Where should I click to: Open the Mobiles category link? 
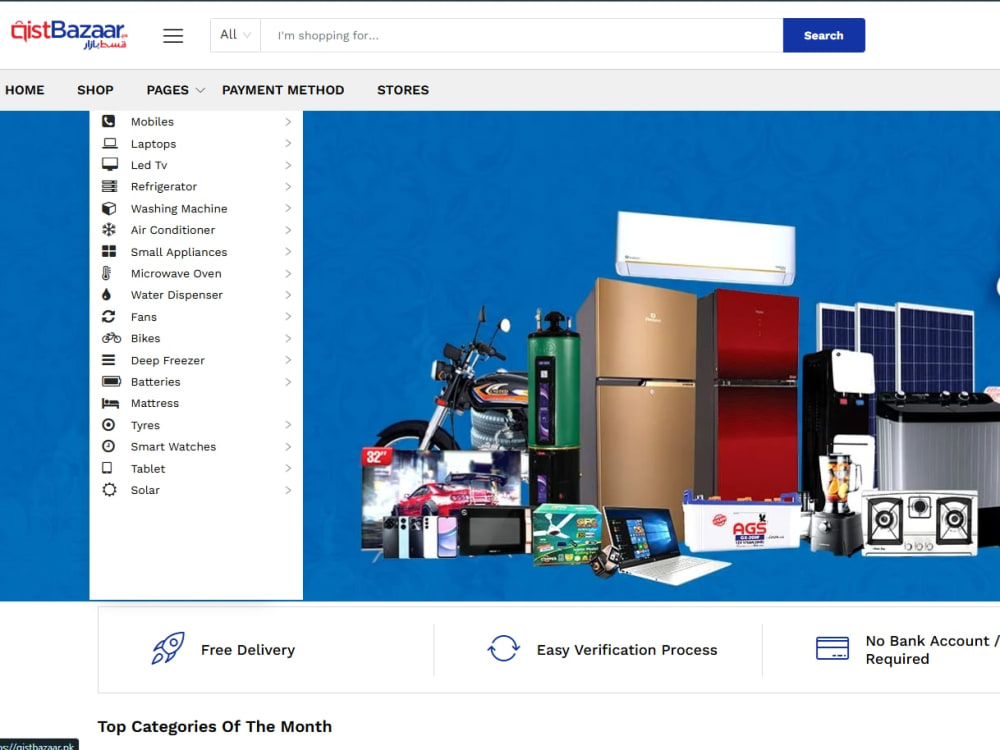(x=152, y=121)
